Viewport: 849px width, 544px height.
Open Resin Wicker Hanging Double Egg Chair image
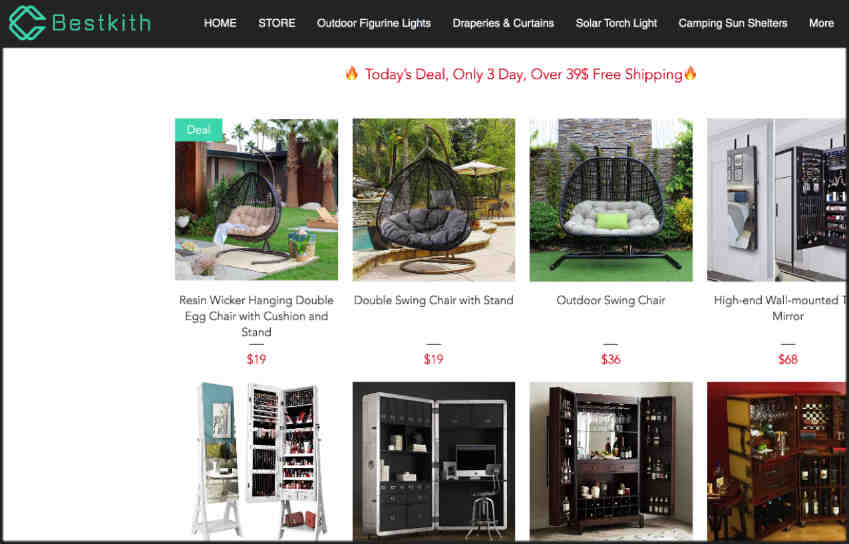(x=256, y=200)
